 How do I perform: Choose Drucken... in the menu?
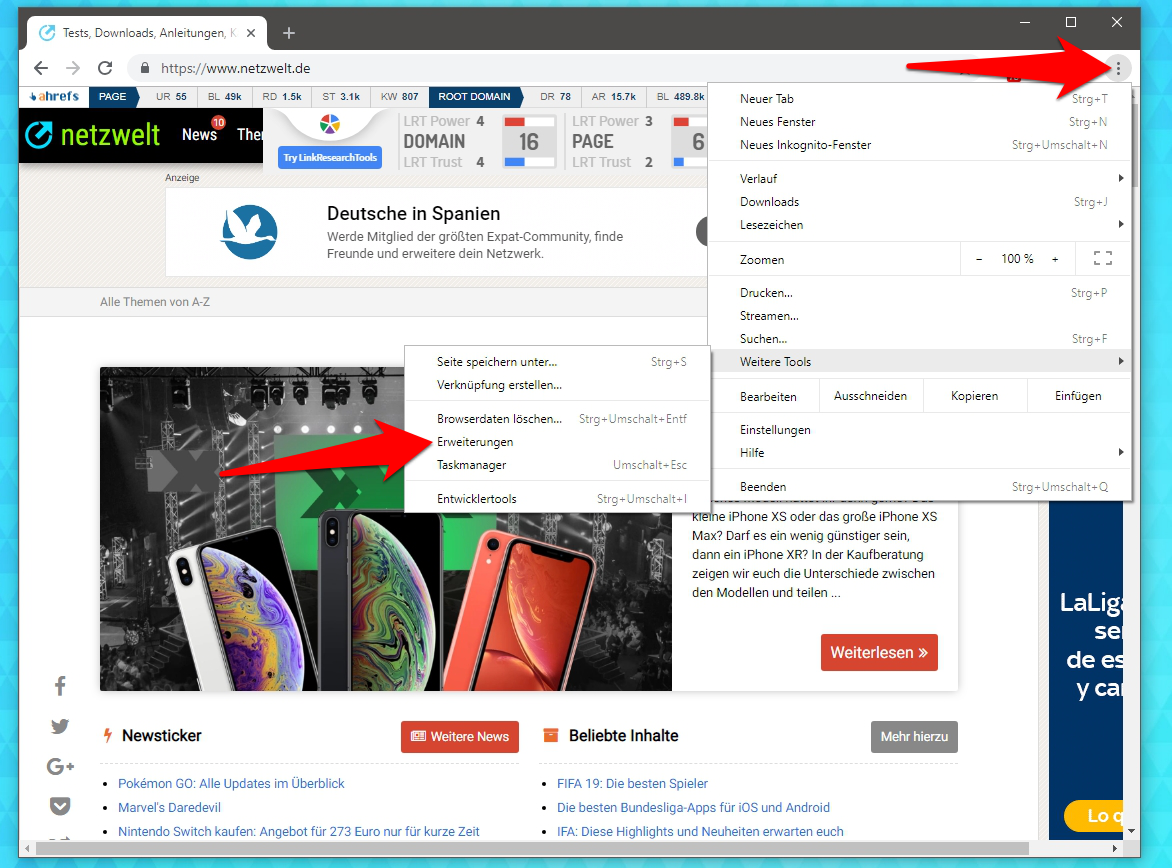(919, 293)
